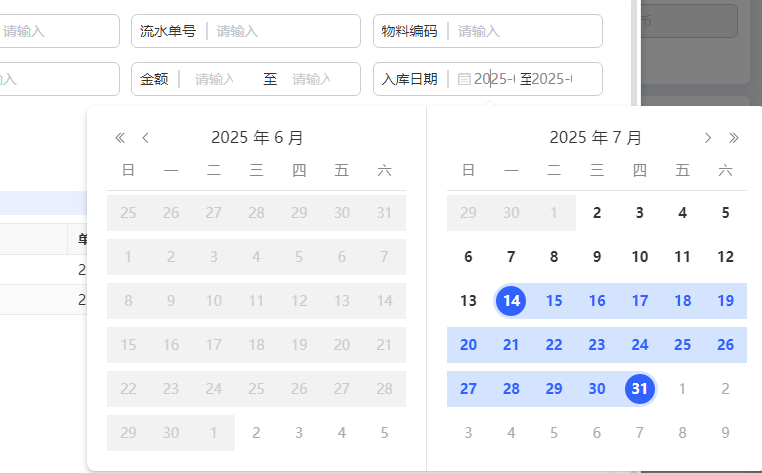
Task: Click 流水单号 field label
Action: coord(168,32)
